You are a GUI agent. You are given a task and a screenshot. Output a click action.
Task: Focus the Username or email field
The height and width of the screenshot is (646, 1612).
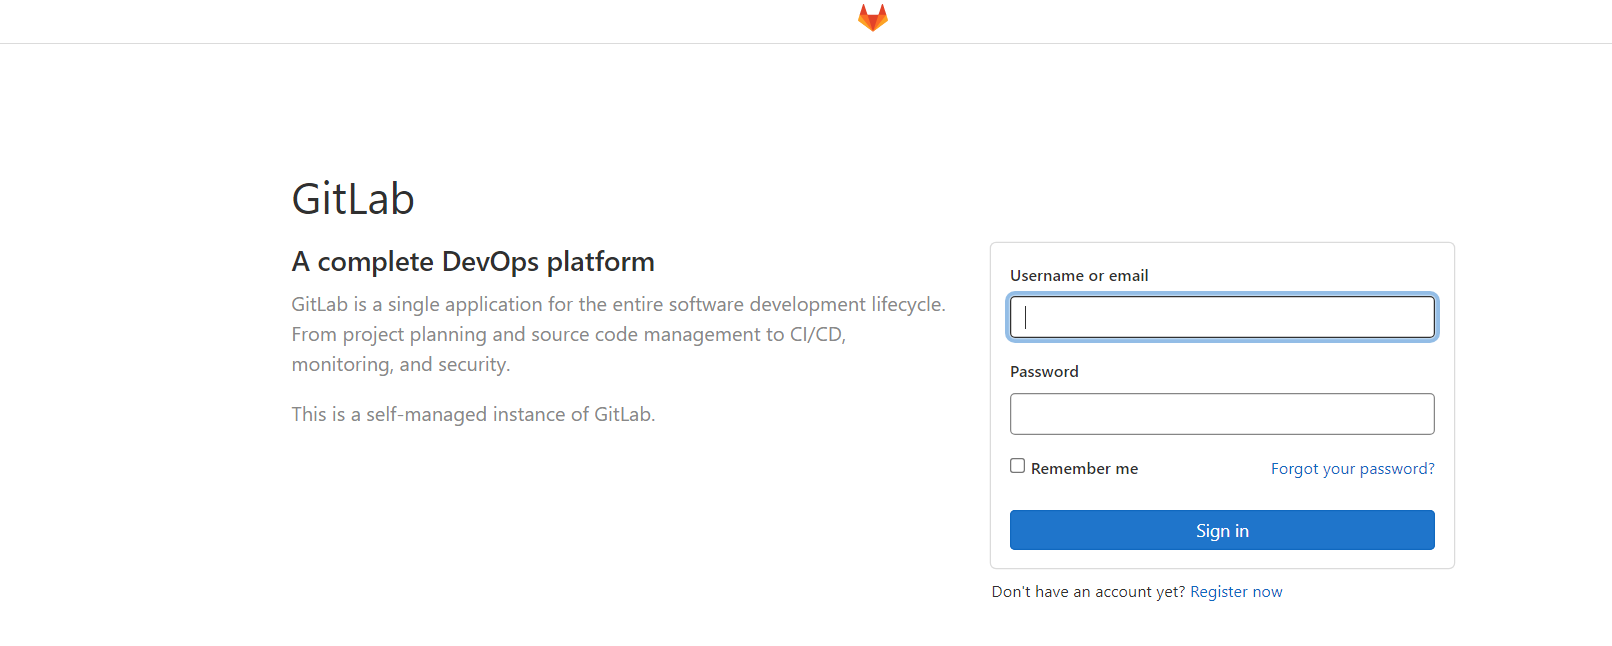1222,317
